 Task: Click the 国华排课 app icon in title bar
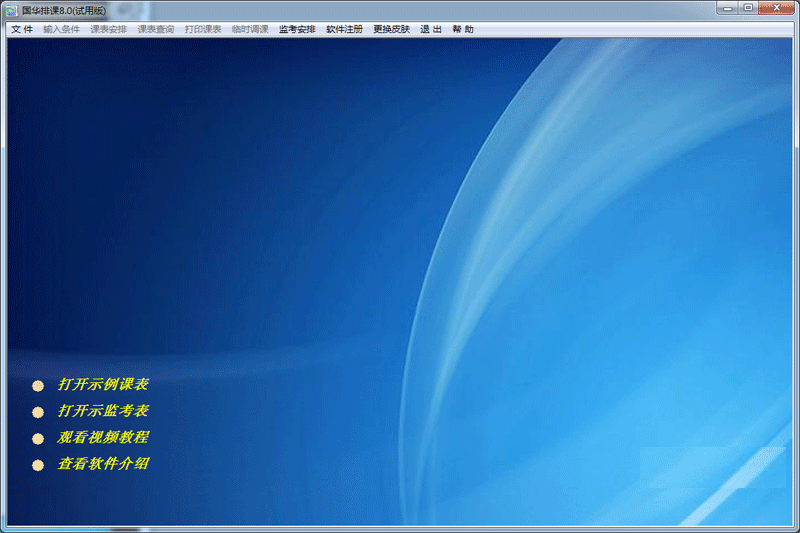pyautogui.click(x=12, y=9)
